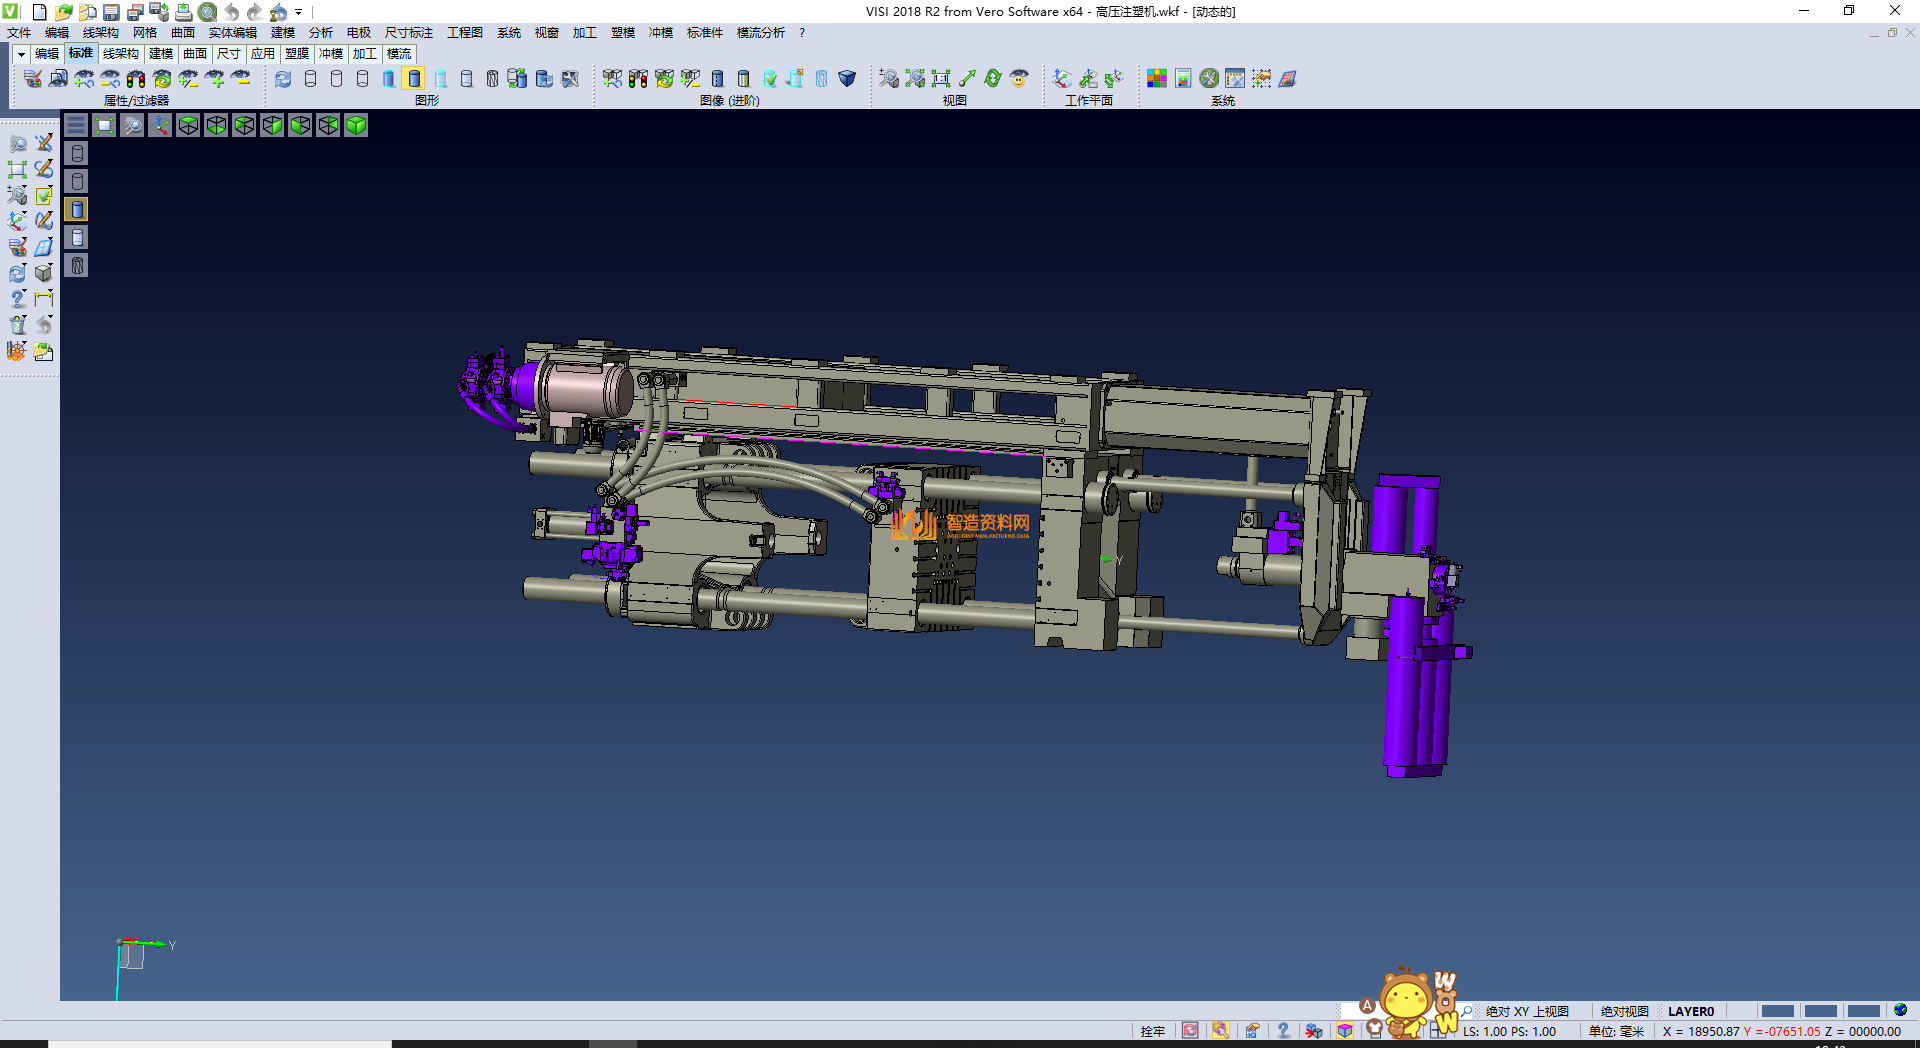This screenshot has height=1048, width=1920.
Task: Click the traffic light filter icon
Action: tap(136, 79)
